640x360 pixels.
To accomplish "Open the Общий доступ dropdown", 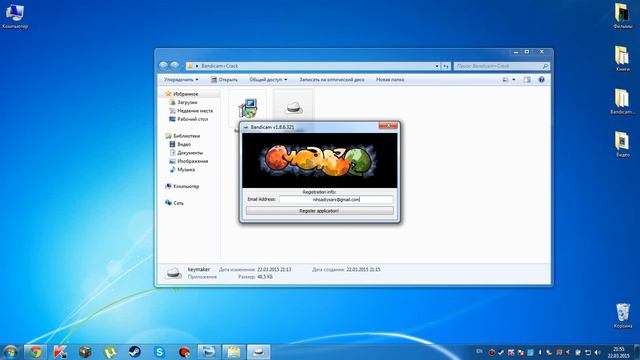I will (268, 80).
